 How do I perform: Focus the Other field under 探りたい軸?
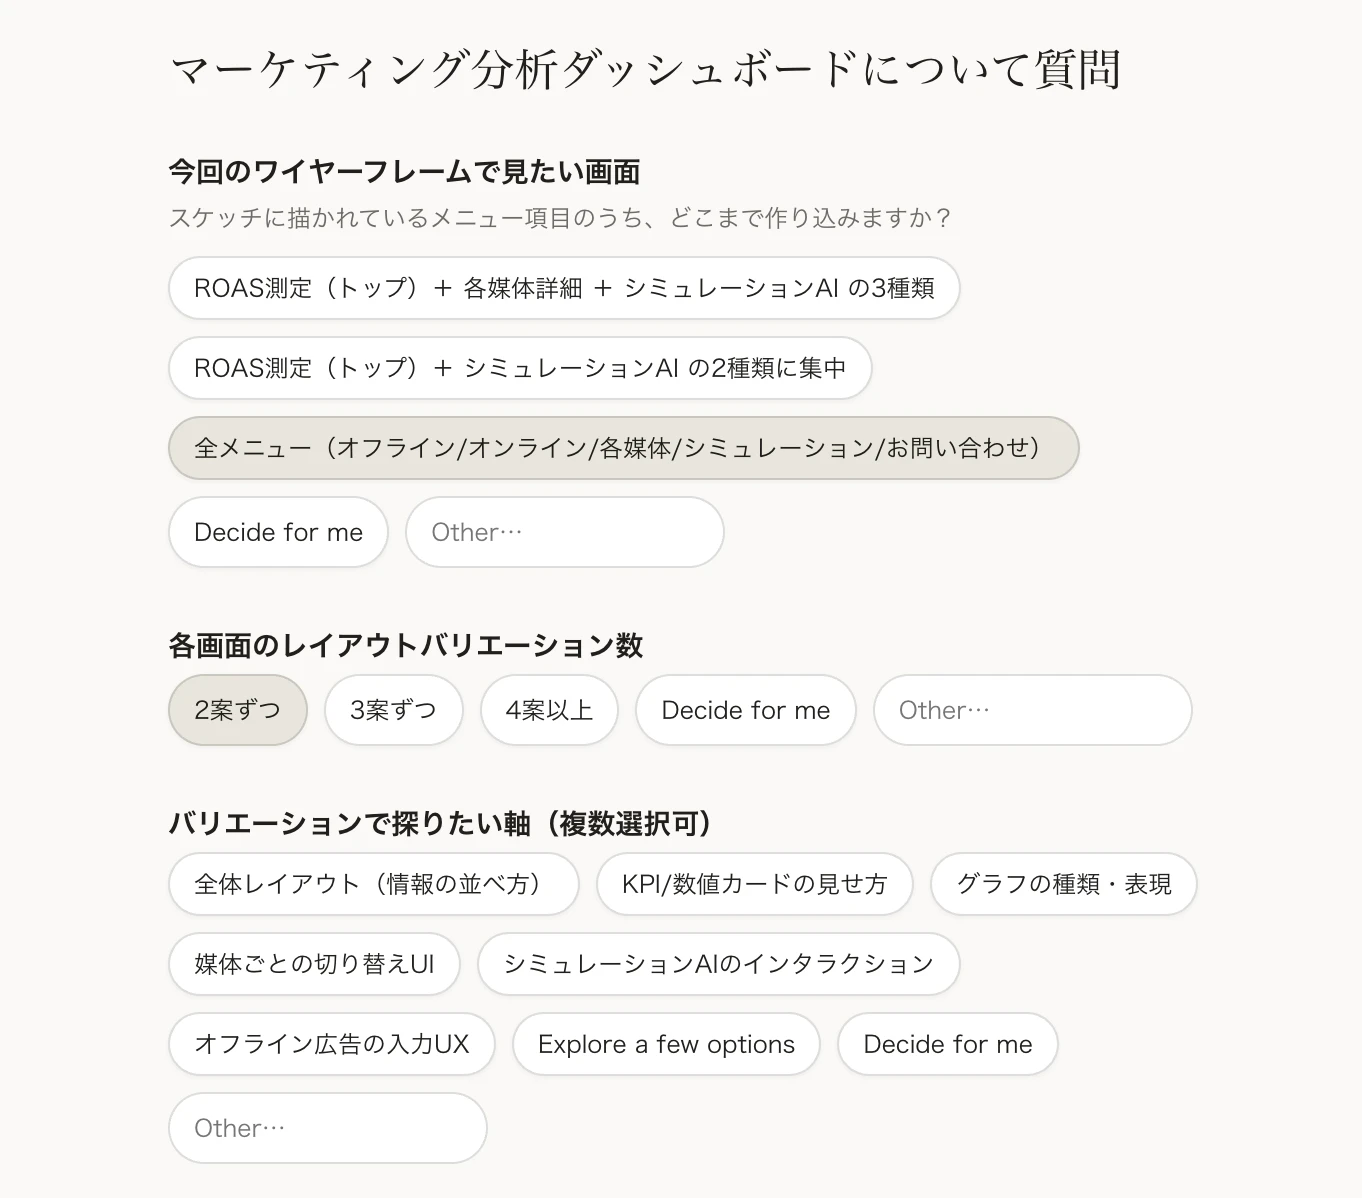pos(328,1128)
